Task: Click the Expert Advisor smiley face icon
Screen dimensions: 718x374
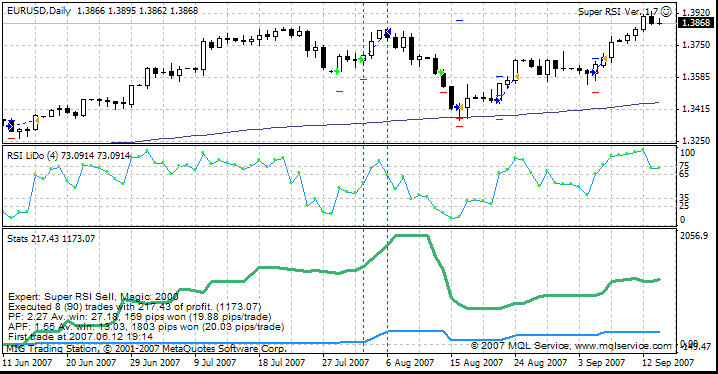Action: [x=666, y=11]
